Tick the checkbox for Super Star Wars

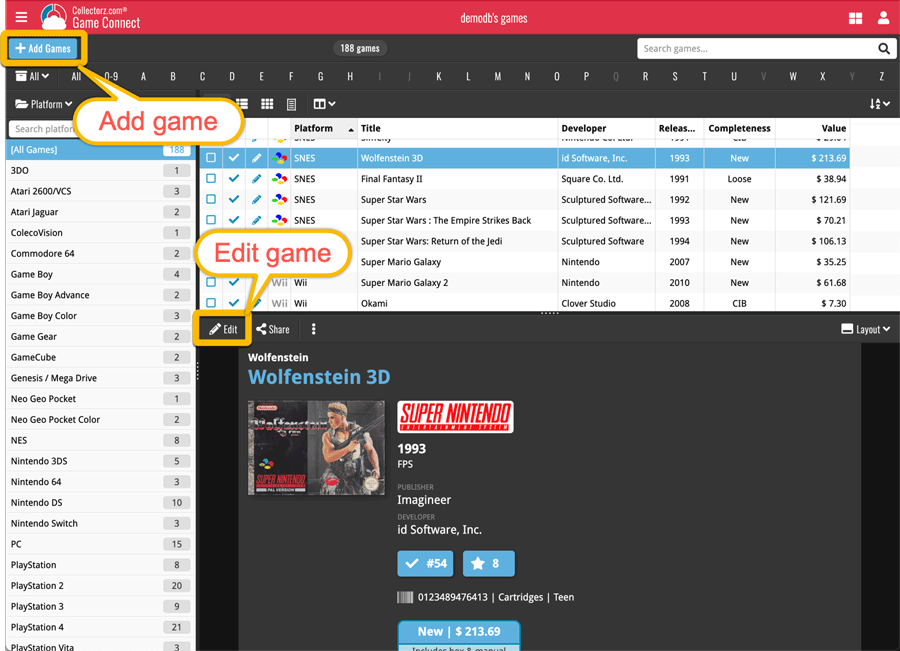pyautogui.click(x=211, y=199)
